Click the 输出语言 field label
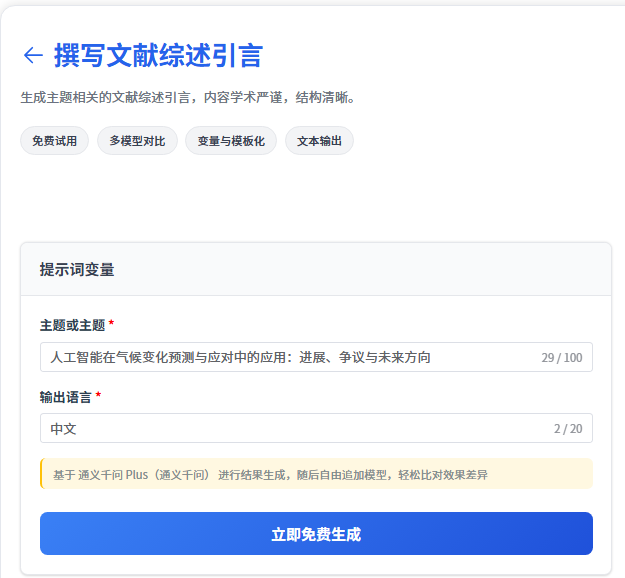The width and height of the screenshot is (625, 578). click(x=65, y=397)
